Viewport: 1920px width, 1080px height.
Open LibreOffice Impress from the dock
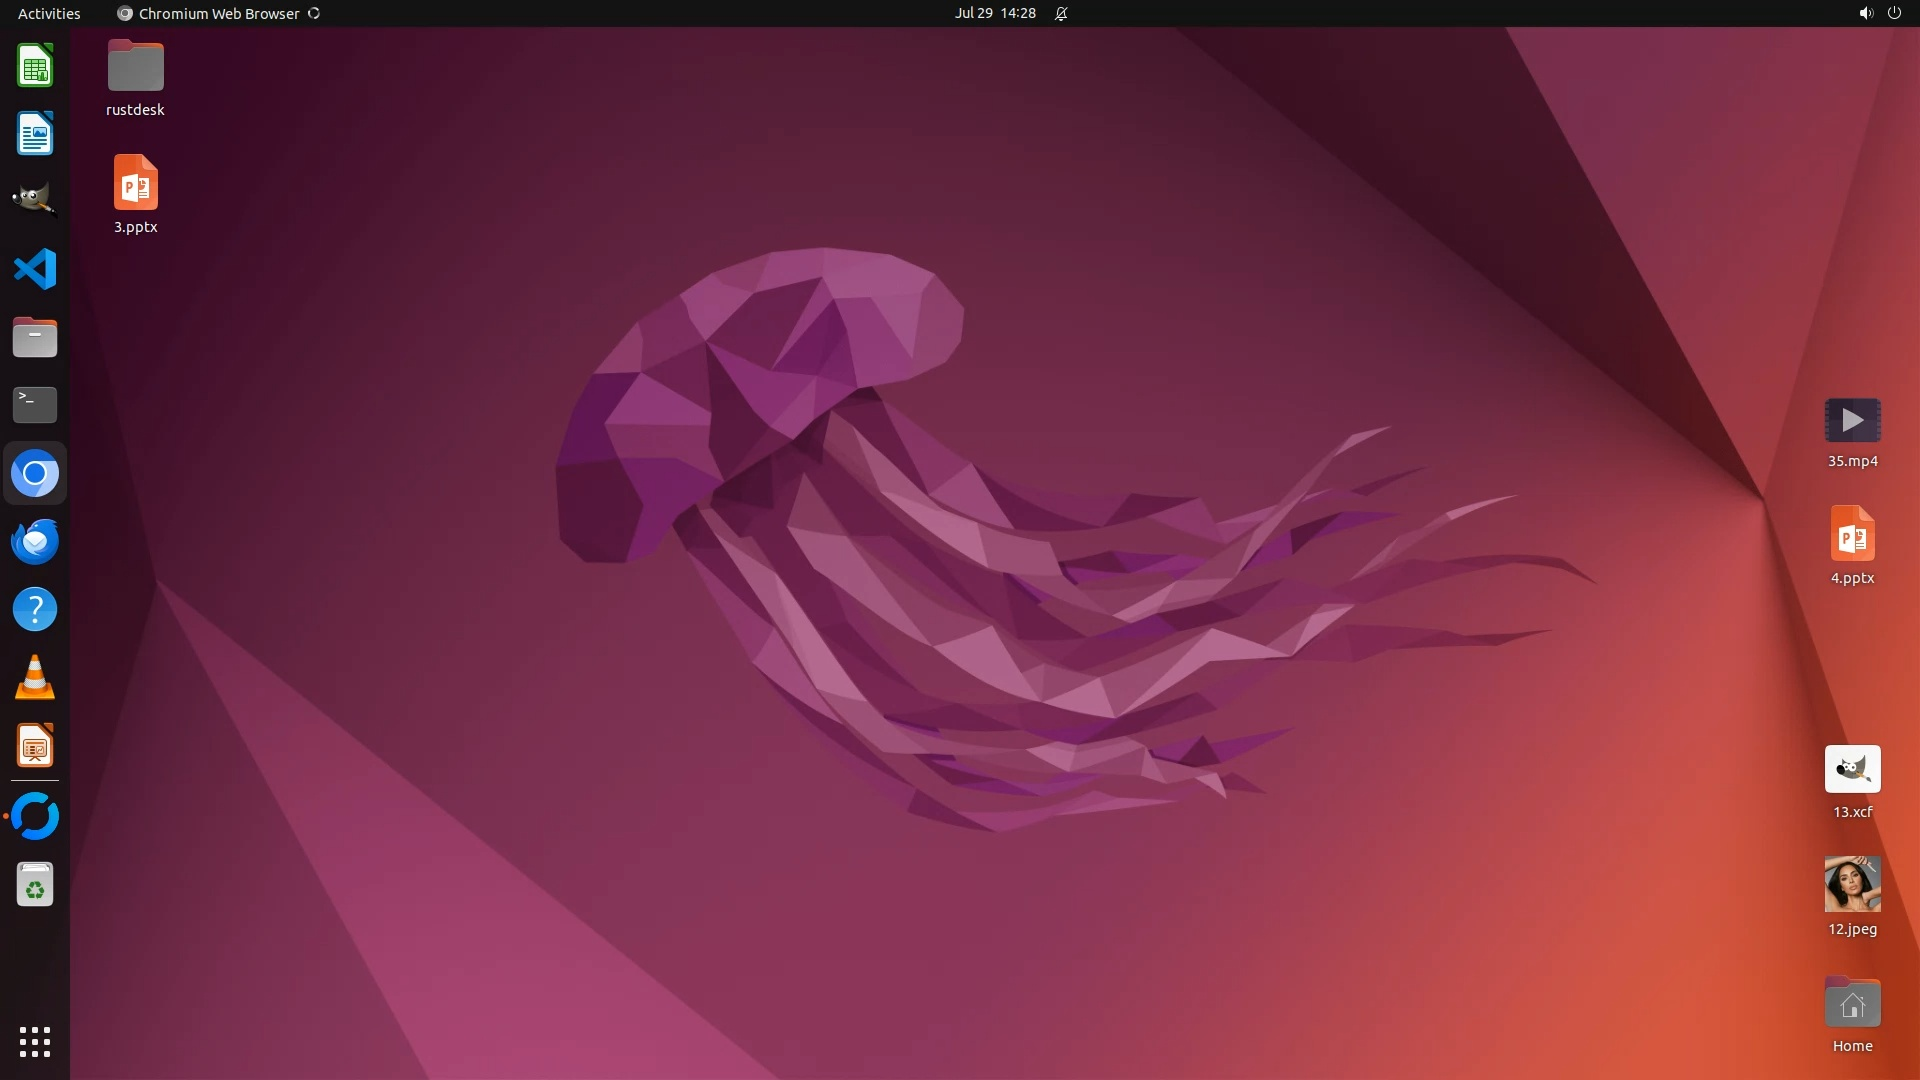point(35,746)
